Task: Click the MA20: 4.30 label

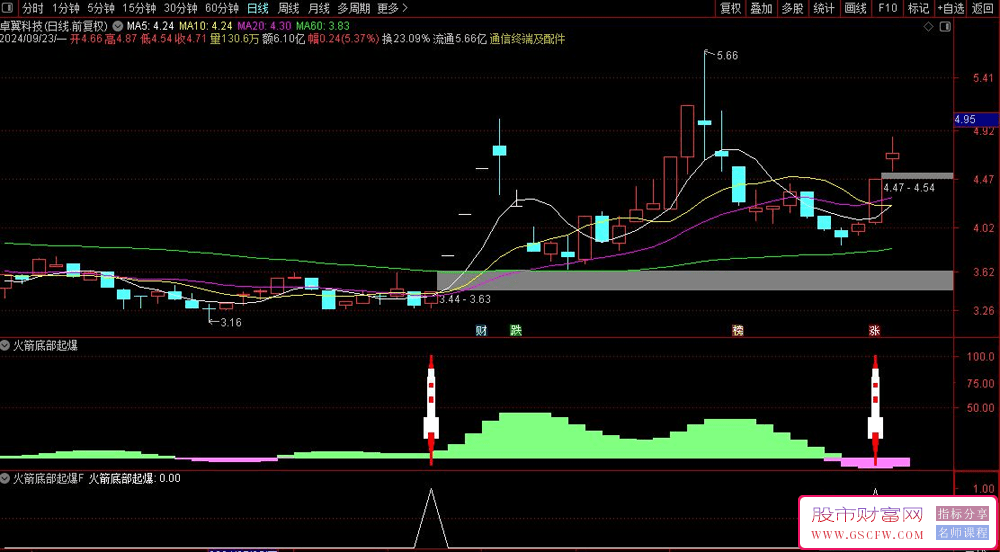Action: (264, 27)
